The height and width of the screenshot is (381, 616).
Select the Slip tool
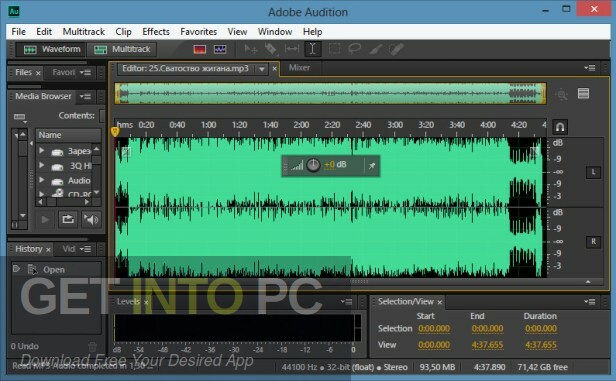pyautogui.click(x=292, y=49)
